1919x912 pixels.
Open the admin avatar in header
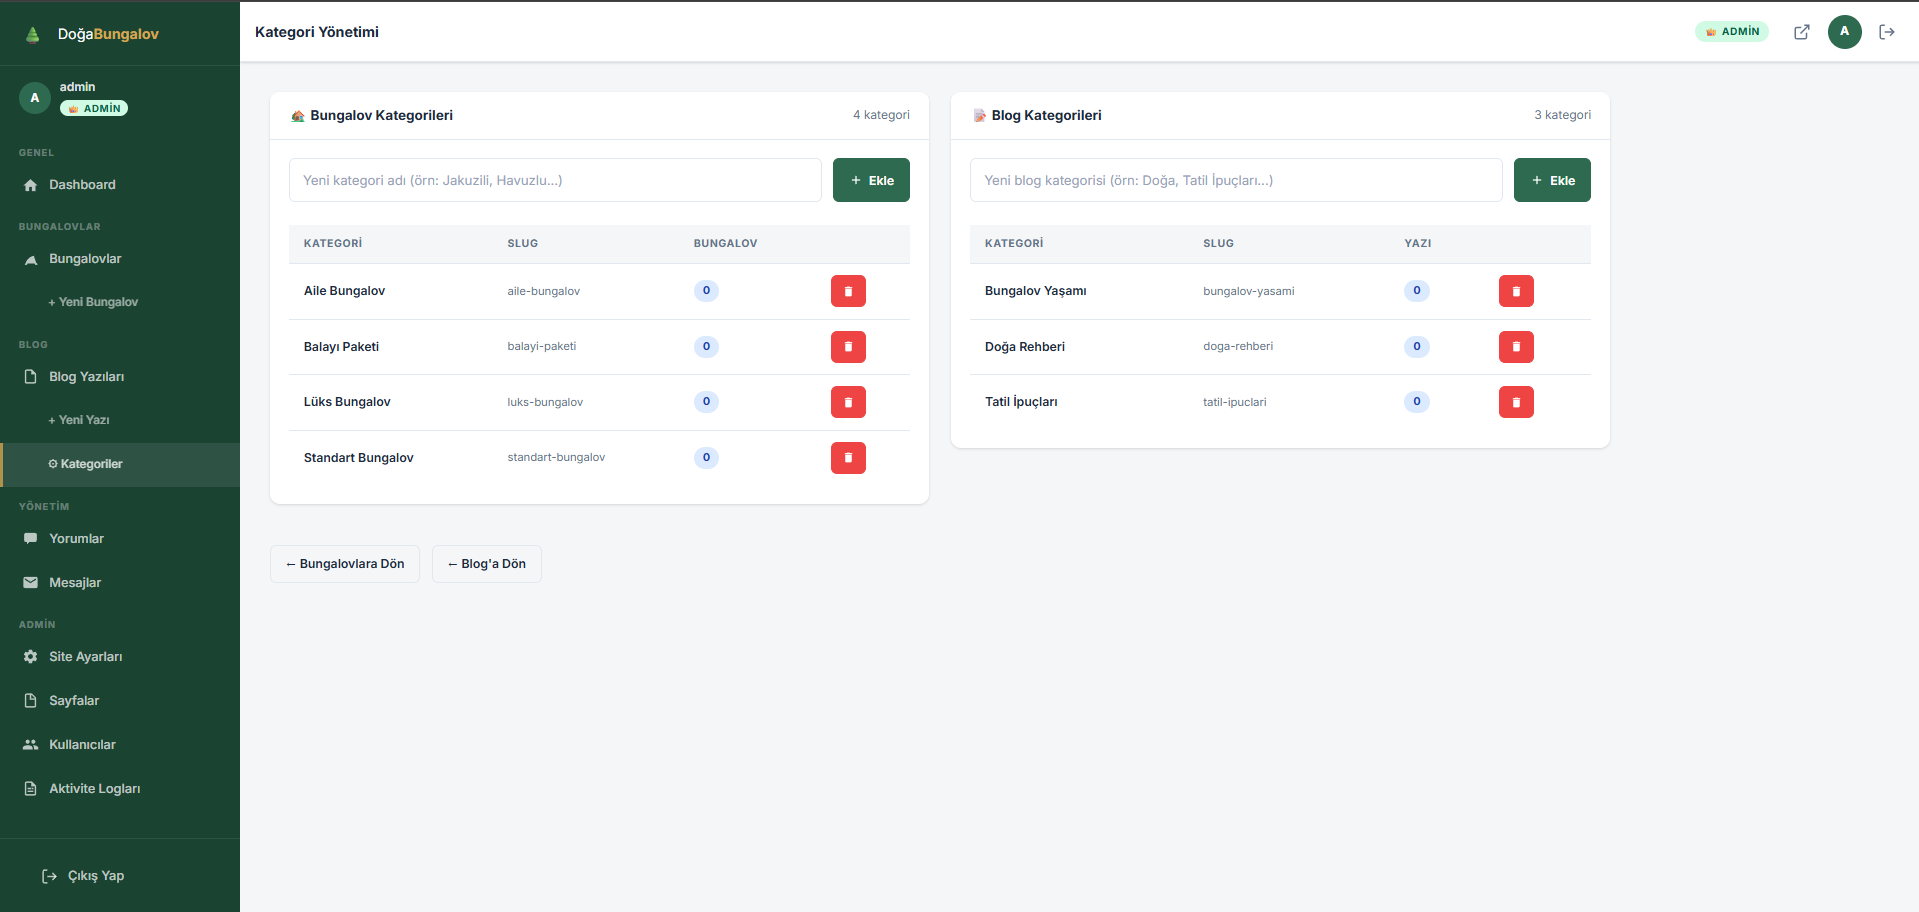tap(1844, 32)
